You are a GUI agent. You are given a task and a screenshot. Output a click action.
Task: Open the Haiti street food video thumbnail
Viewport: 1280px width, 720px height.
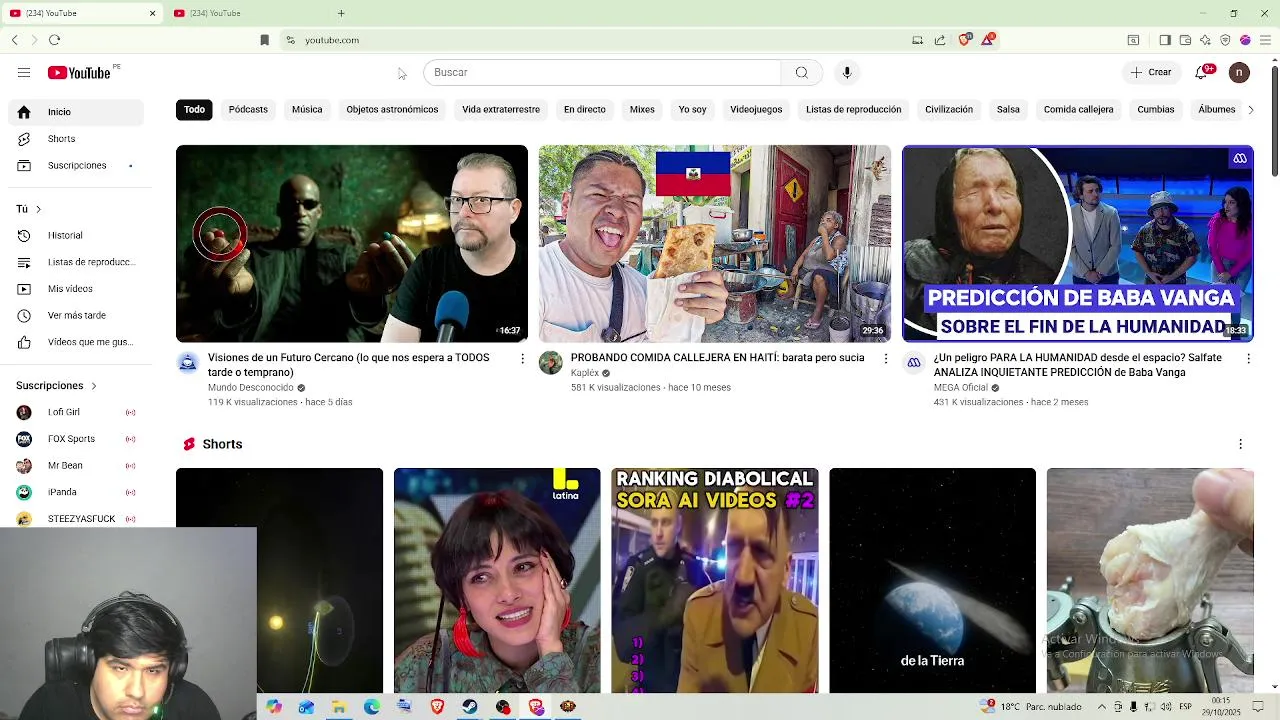coord(715,244)
